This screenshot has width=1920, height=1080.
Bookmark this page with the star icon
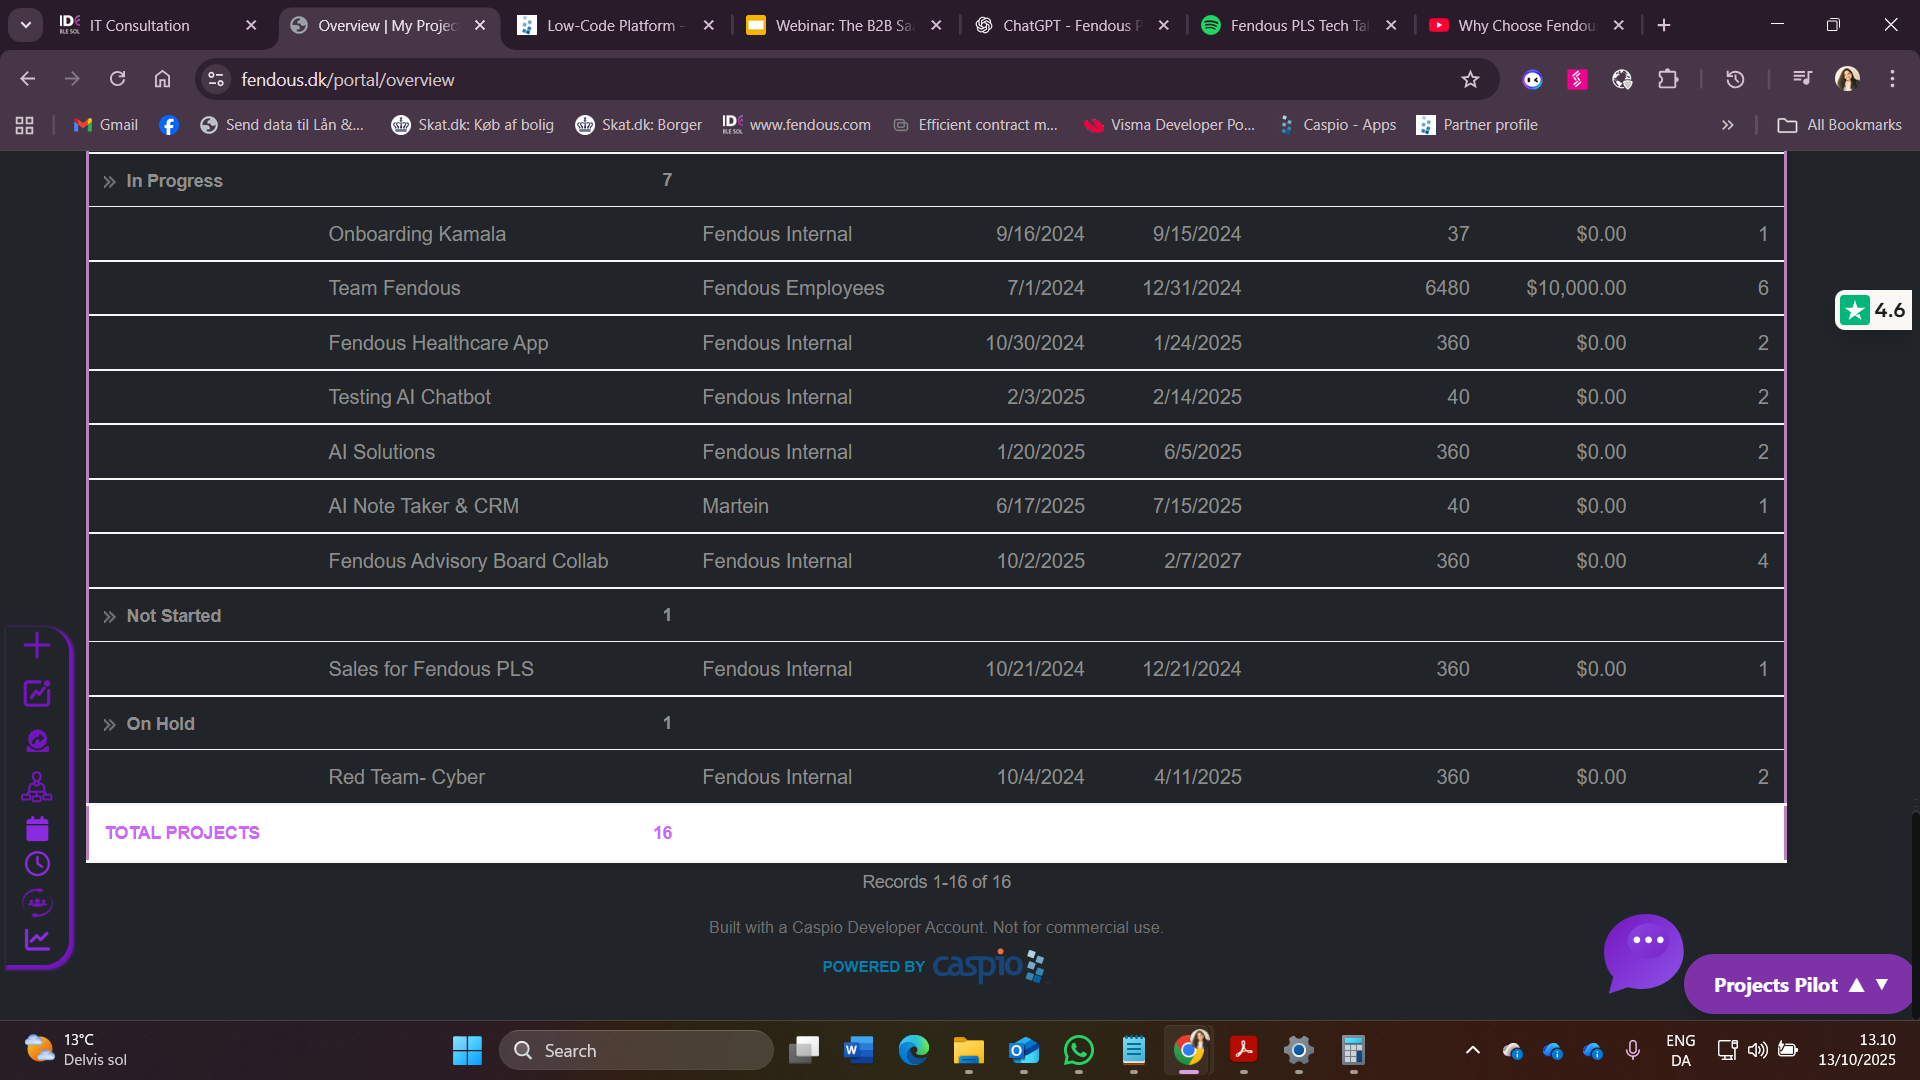pos(1470,79)
